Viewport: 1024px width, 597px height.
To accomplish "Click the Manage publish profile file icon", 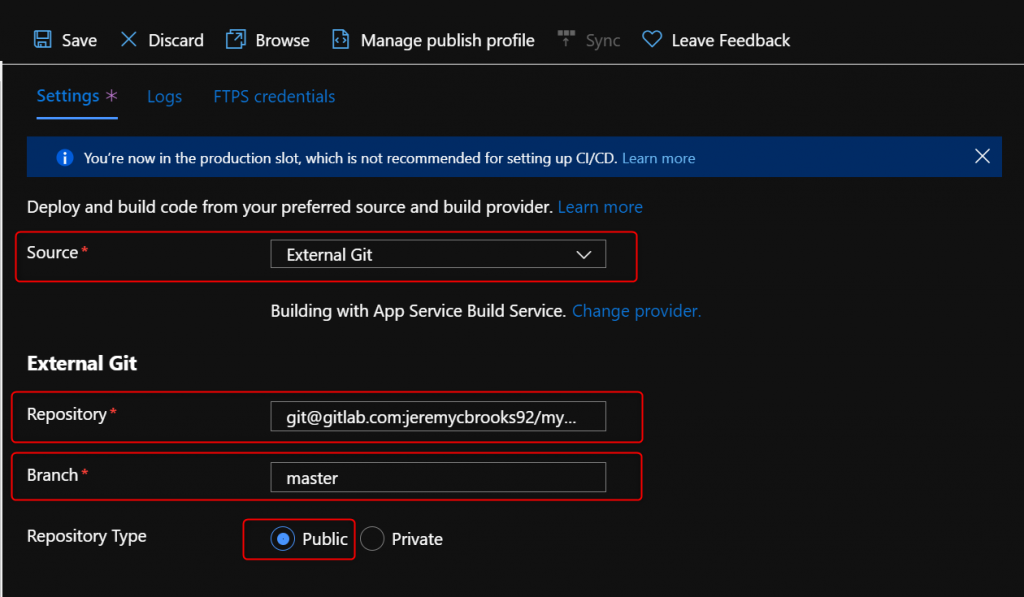I will [340, 39].
